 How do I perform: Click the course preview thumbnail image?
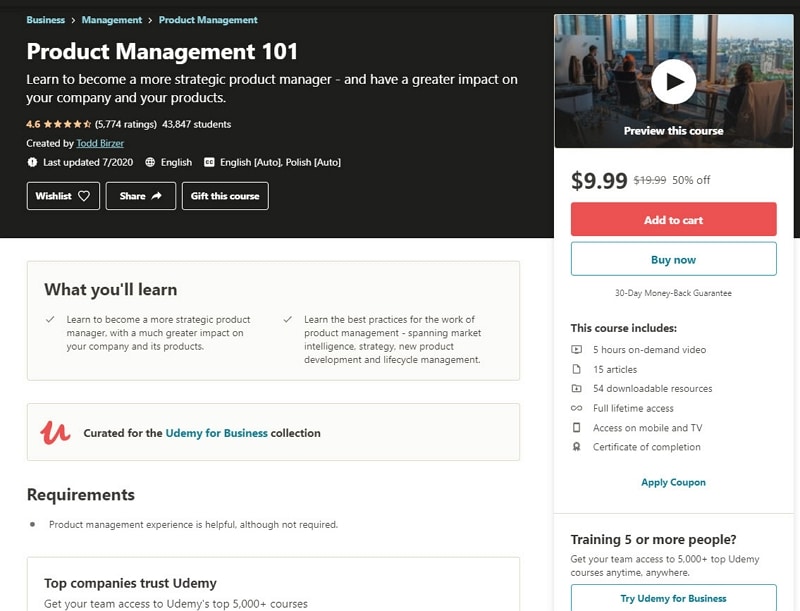[673, 81]
